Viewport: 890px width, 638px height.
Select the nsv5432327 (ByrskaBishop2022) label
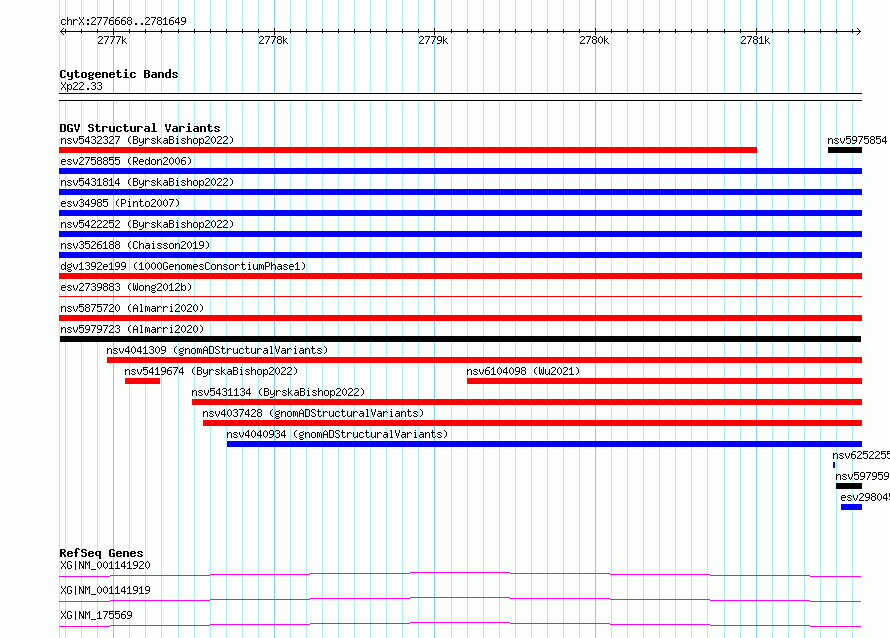point(147,140)
